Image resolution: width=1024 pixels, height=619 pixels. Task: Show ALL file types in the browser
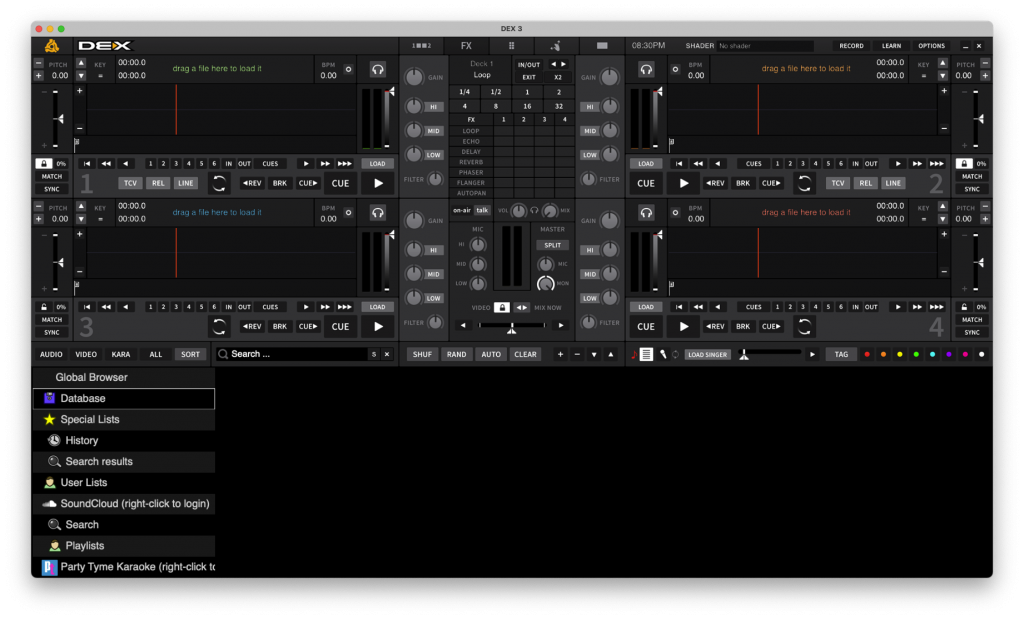point(155,355)
